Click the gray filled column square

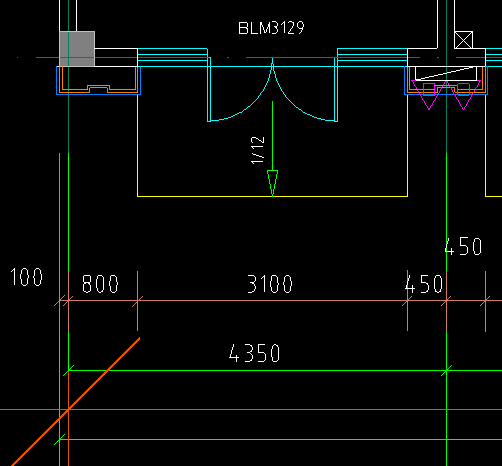77,49
